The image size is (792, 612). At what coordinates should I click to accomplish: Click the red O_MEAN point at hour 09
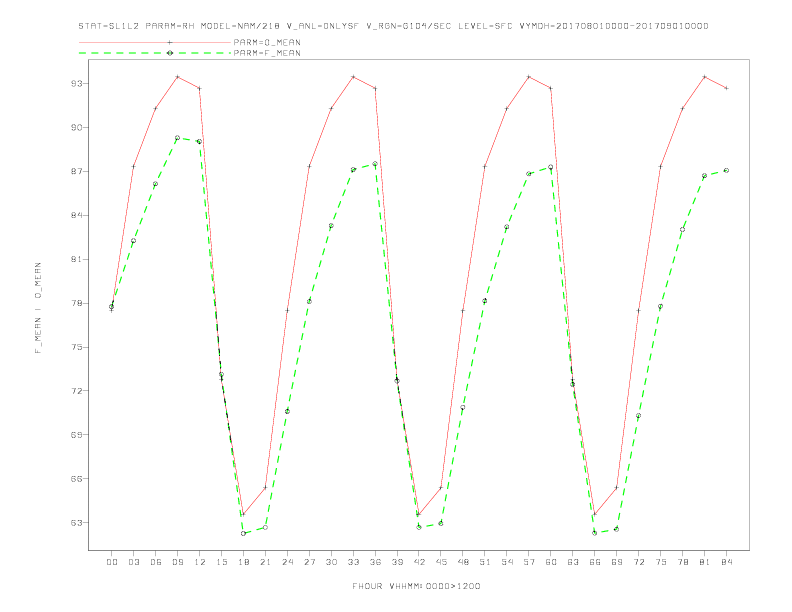coord(177,77)
